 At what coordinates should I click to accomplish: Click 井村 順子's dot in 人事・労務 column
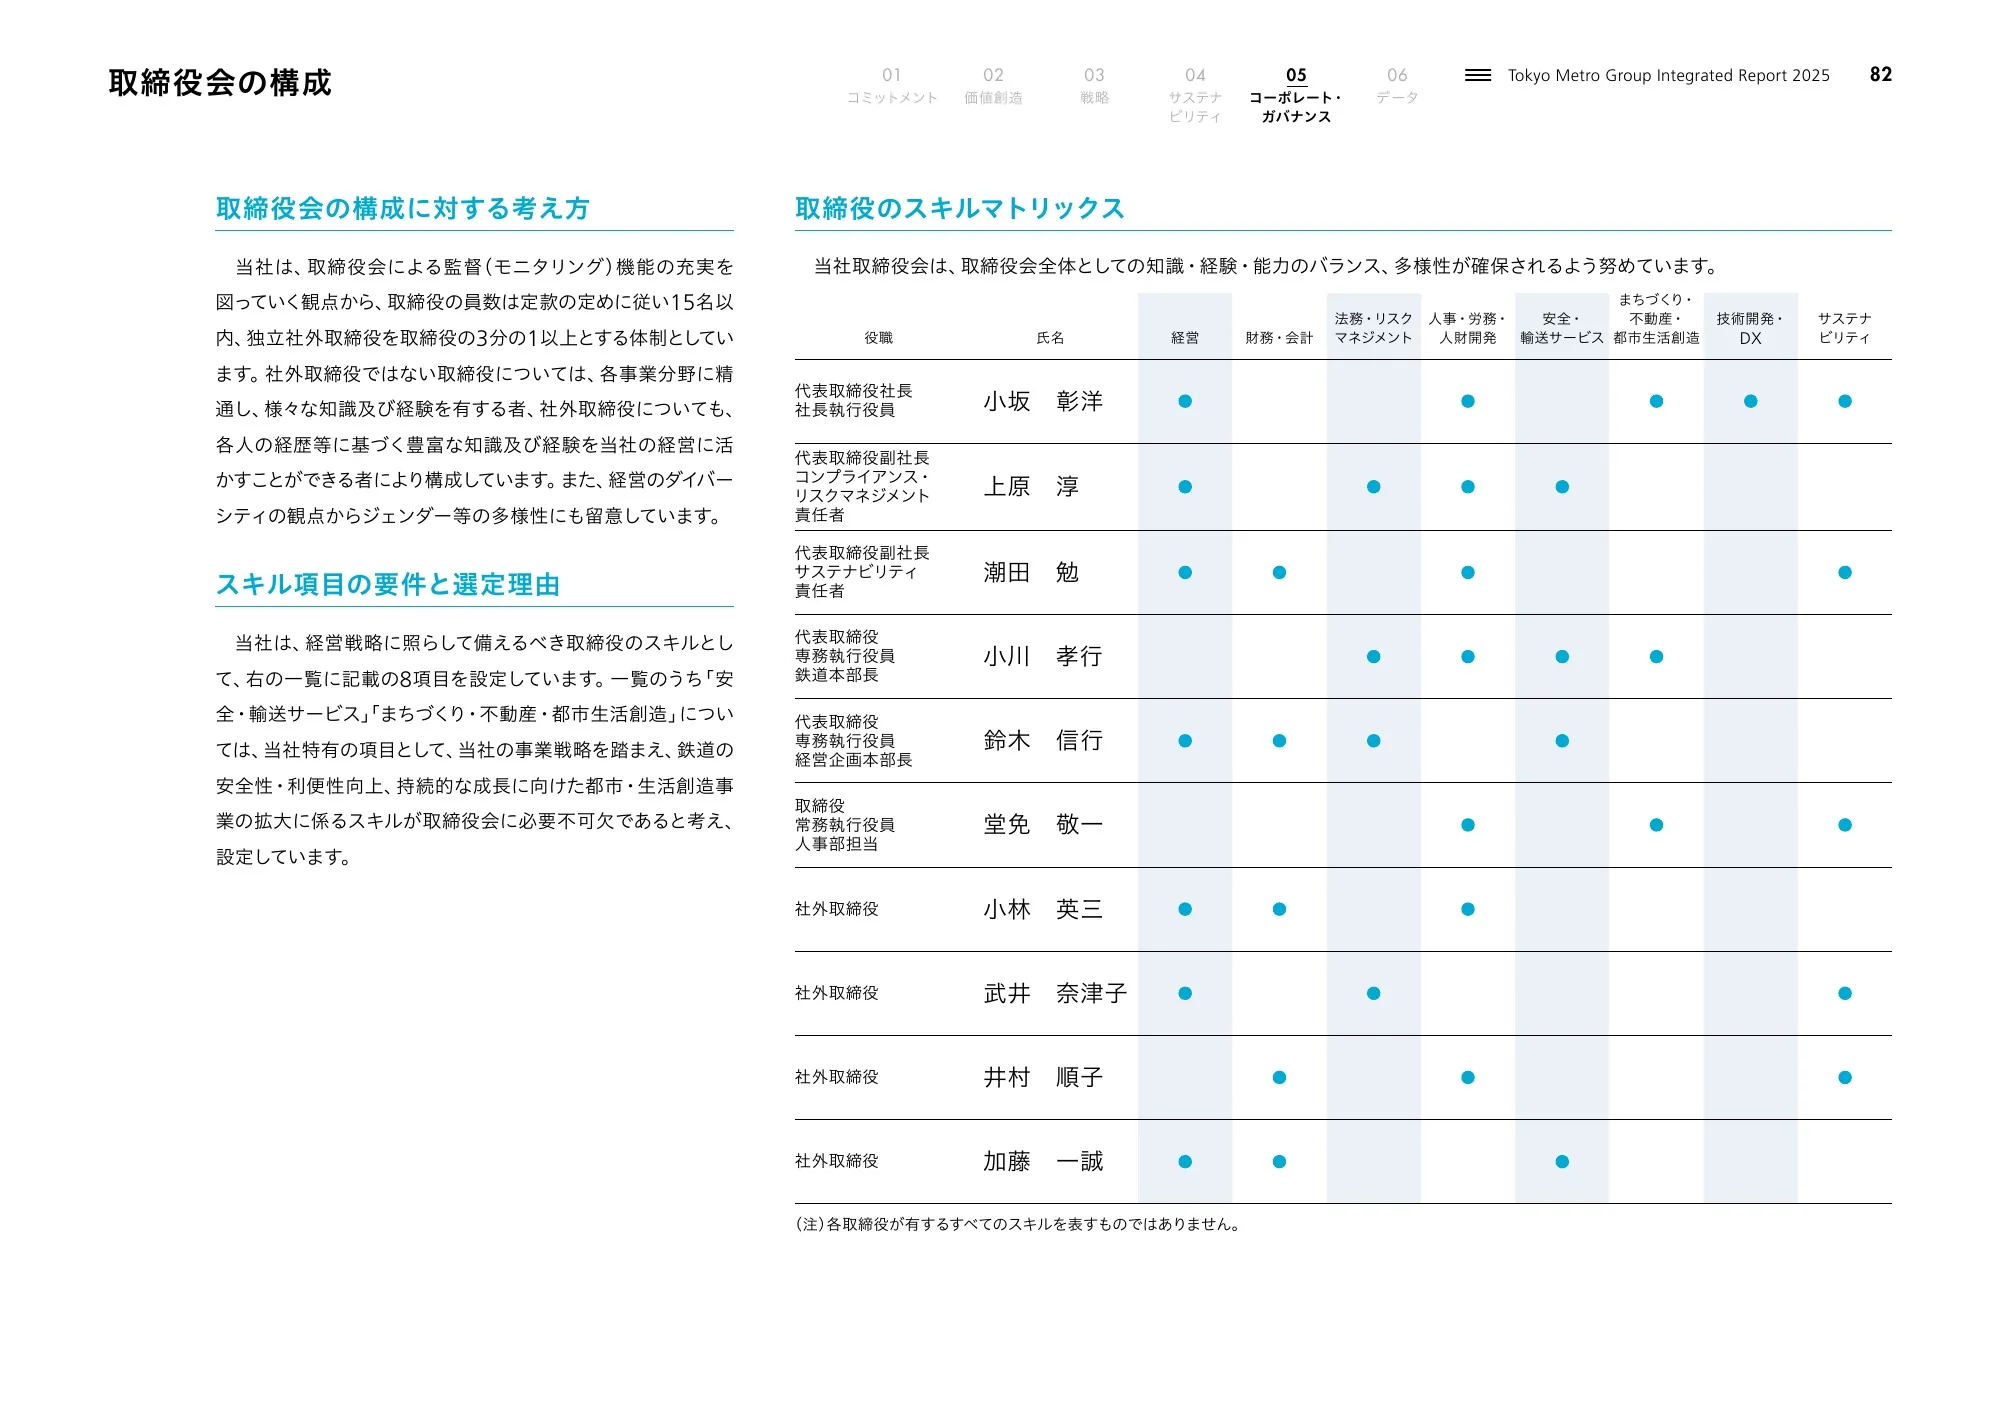click(1467, 1078)
